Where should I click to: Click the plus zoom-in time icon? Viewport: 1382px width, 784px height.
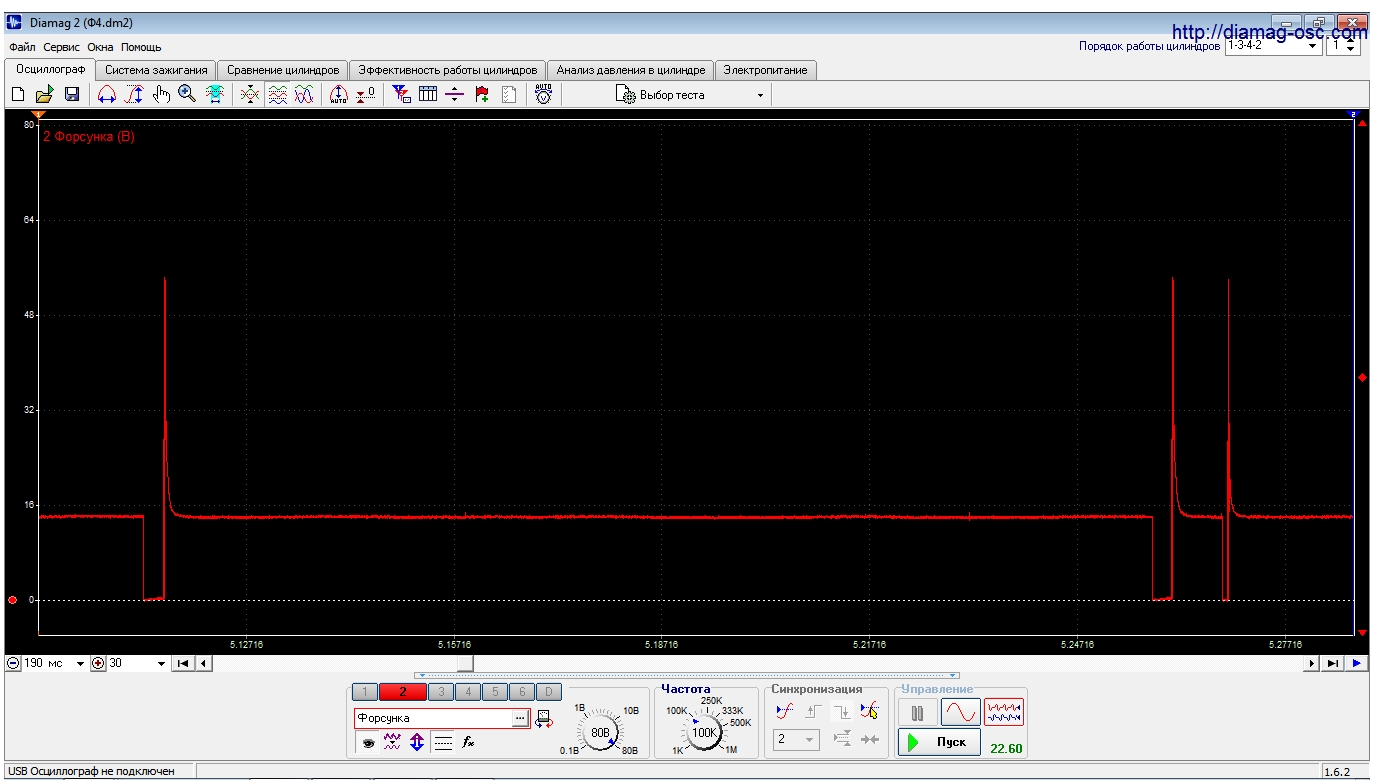98,663
